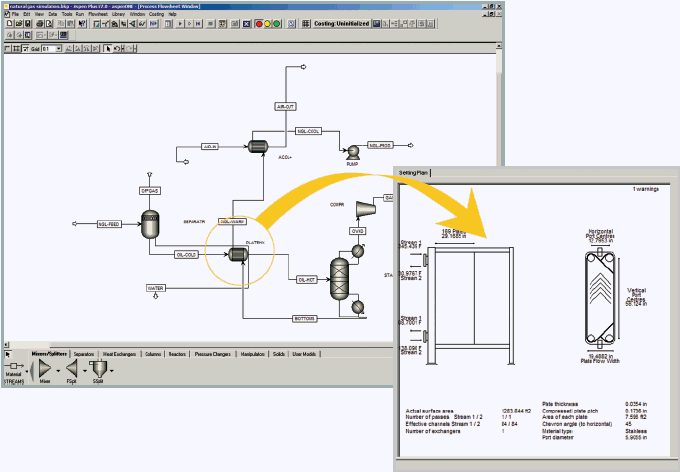
Task: Expand the Mixer model dropdown arrow
Action: coord(57,372)
